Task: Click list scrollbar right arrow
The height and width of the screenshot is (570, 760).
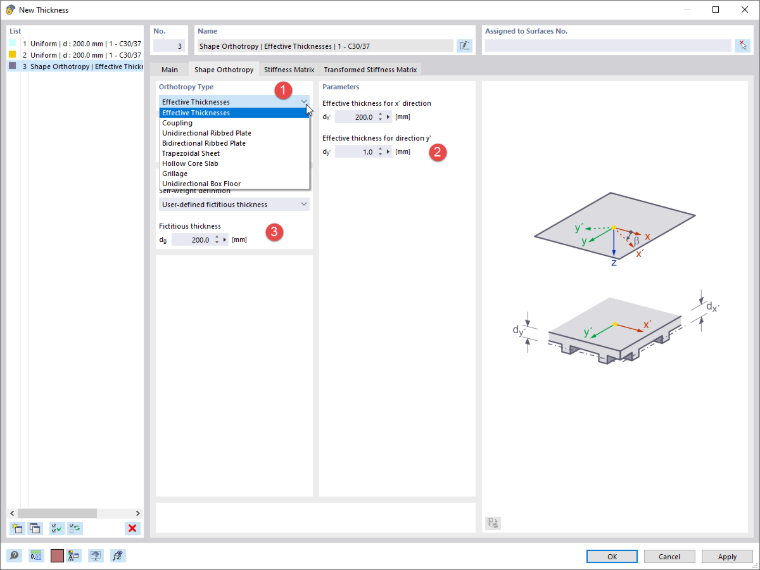Action: click(138, 513)
